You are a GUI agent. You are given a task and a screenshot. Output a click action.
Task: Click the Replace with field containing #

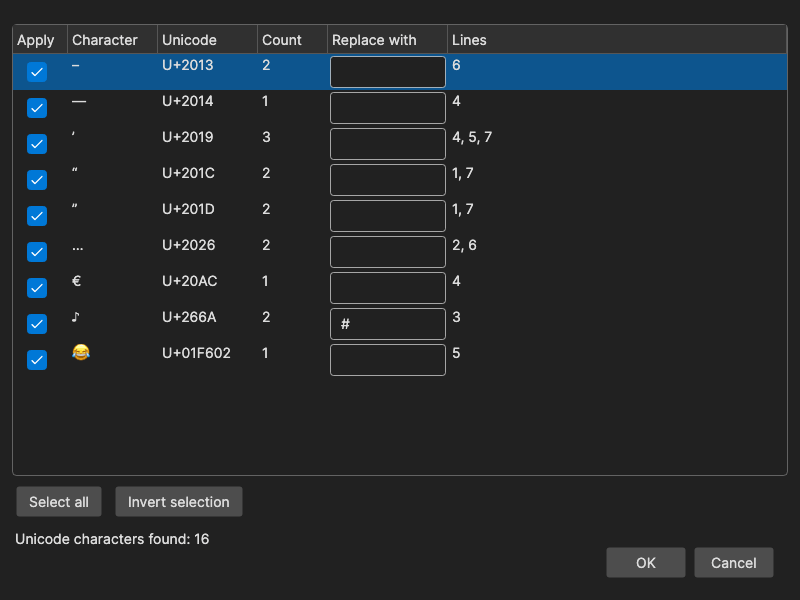388,324
